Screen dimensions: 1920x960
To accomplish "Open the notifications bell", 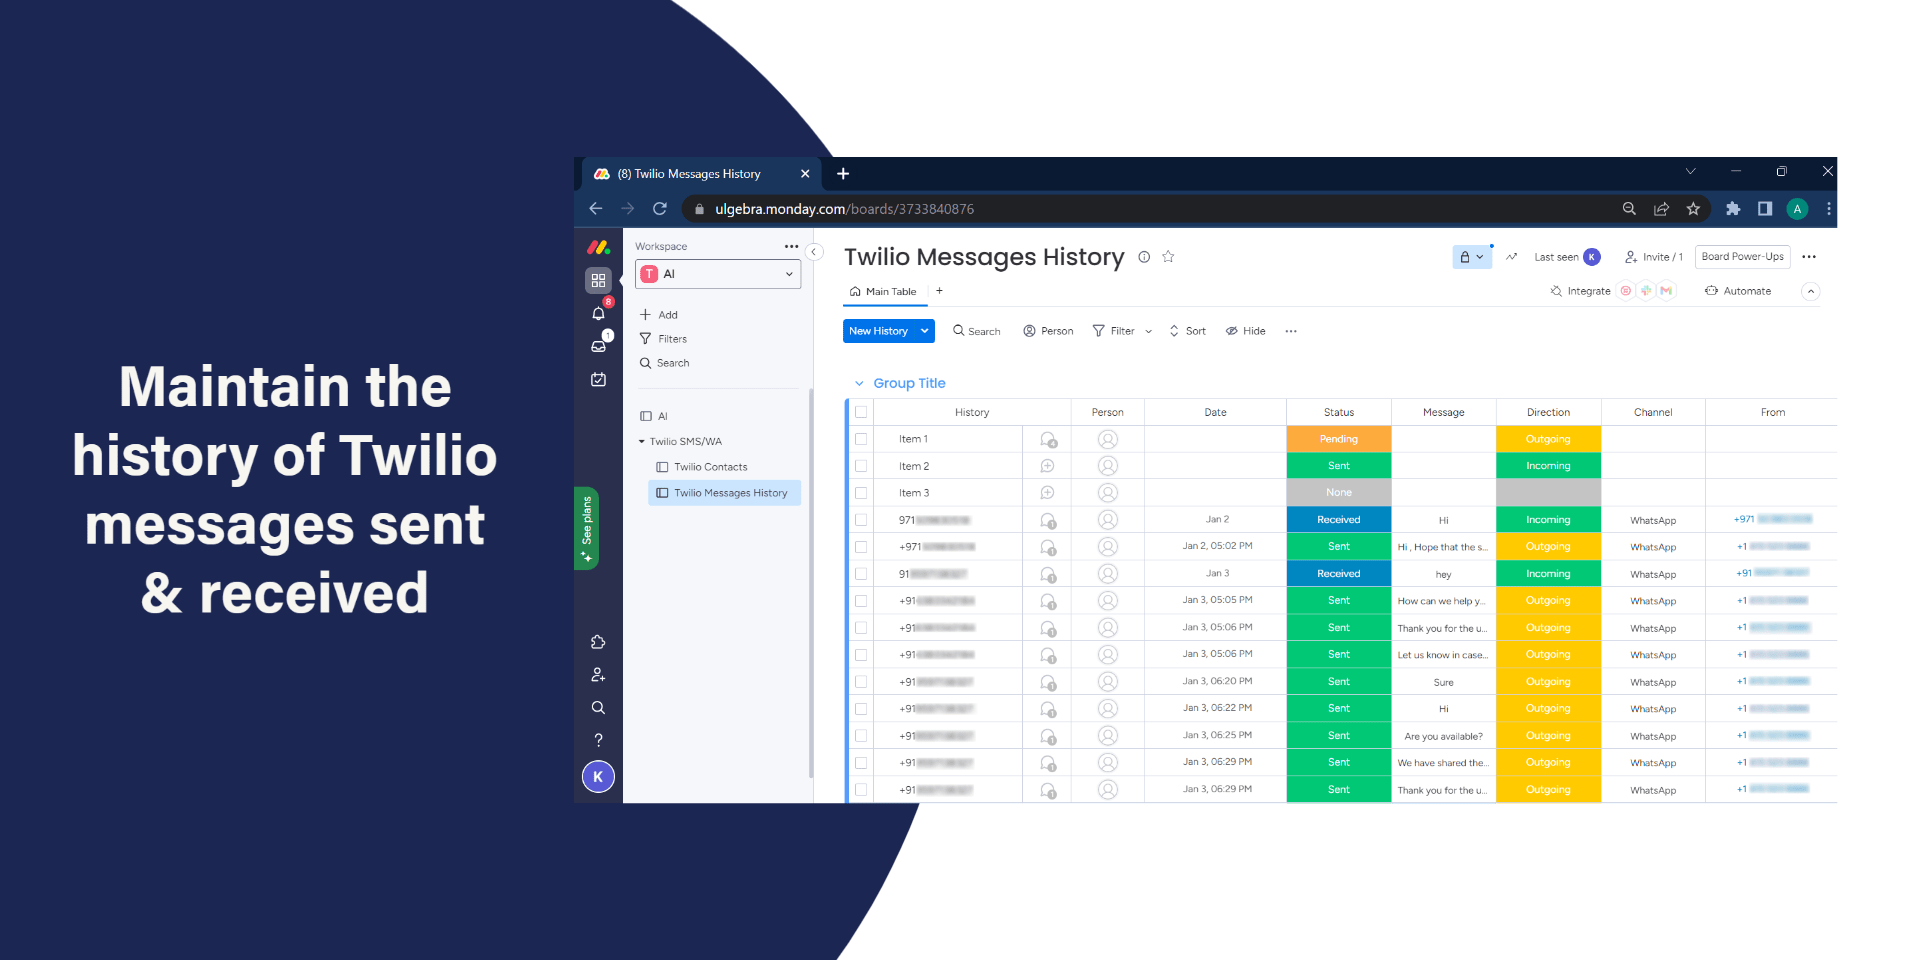I will pos(598,314).
